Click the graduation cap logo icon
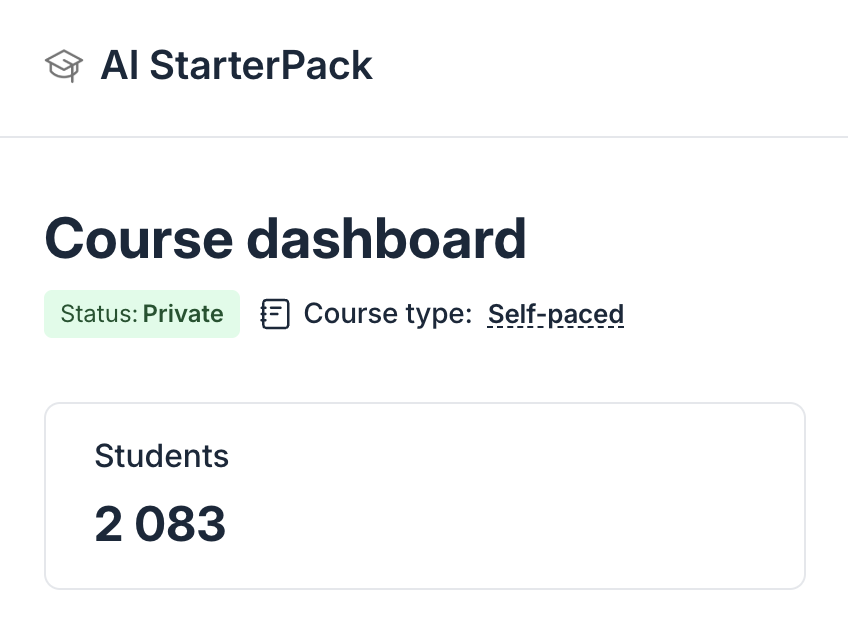The width and height of the screenshot is (848, 638). coord(64,66)
